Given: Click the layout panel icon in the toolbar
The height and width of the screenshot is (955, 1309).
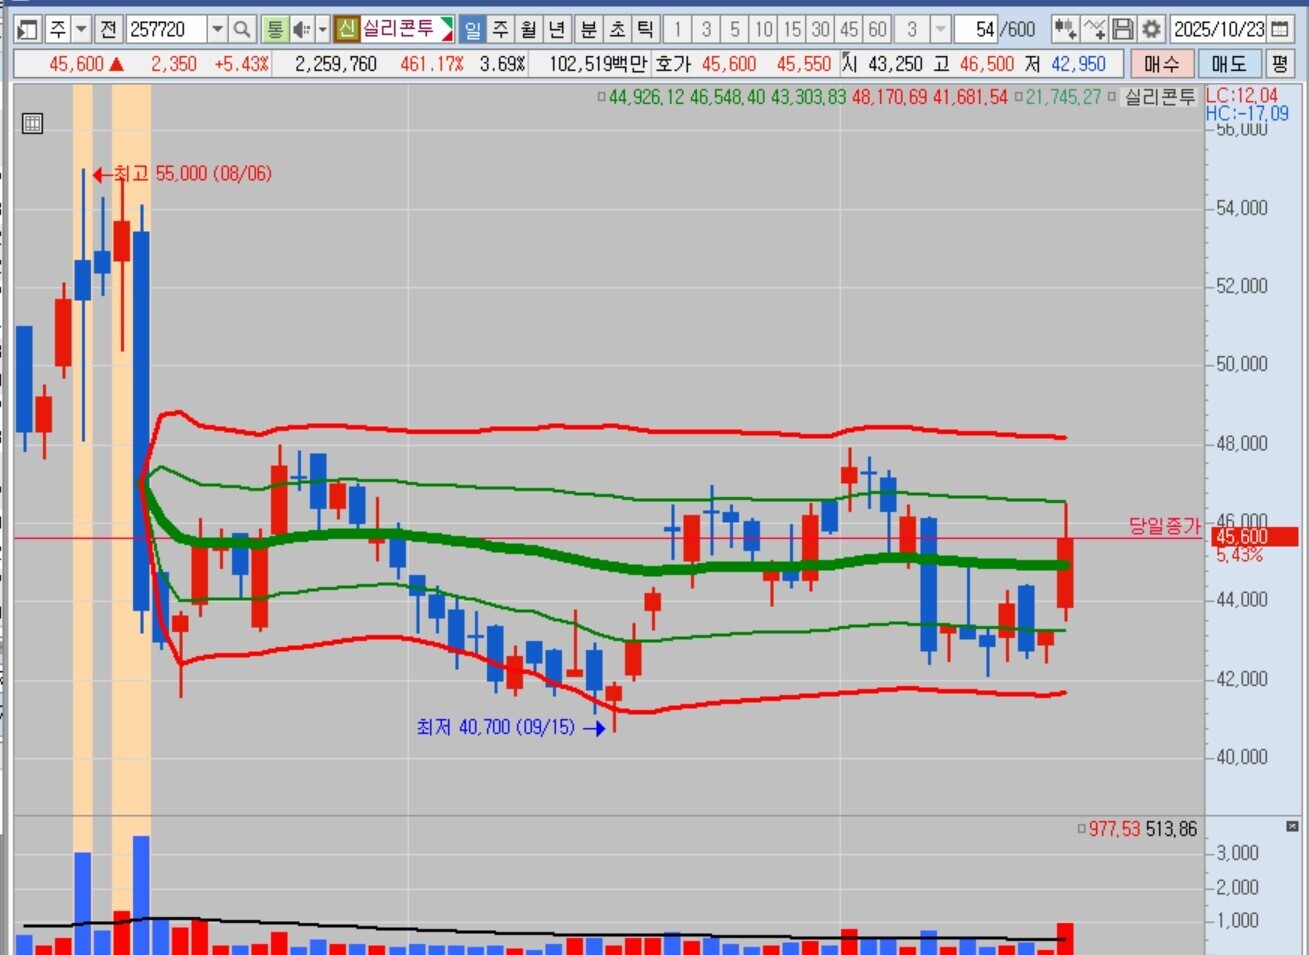Looking at the screenshot, I should point(28,29).
